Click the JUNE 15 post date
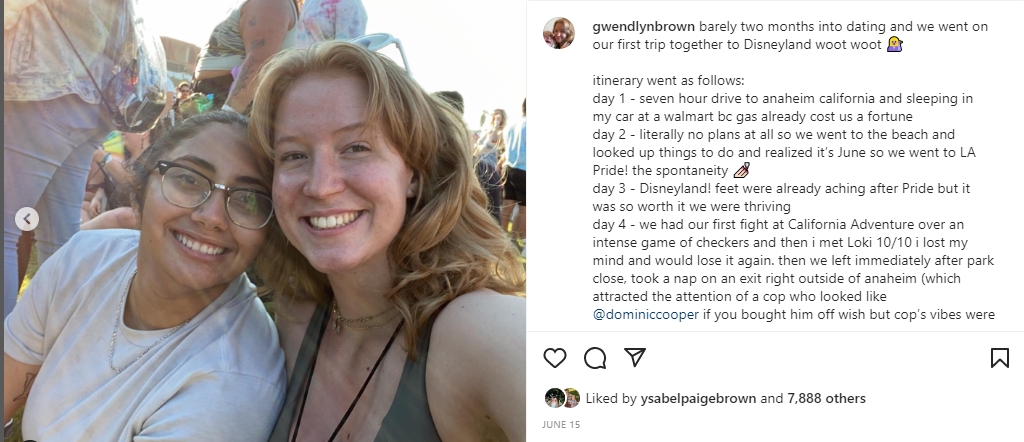 click(560, 424)
